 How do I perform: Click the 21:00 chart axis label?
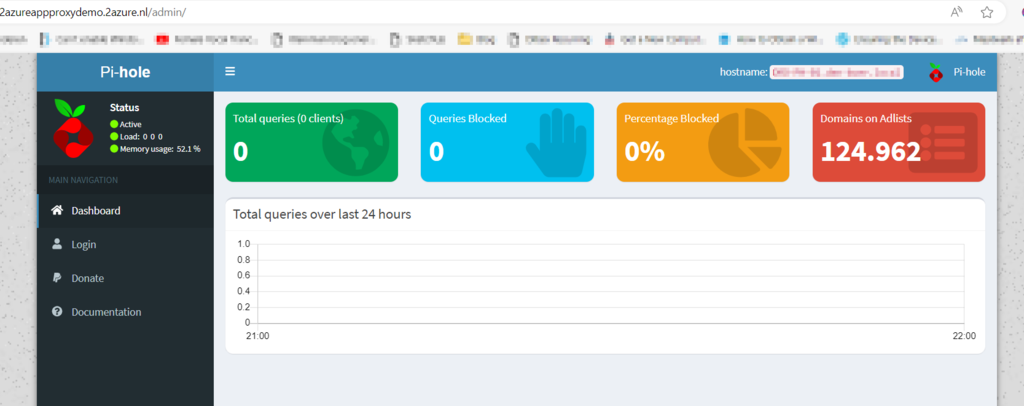click(x=257, y=336)
